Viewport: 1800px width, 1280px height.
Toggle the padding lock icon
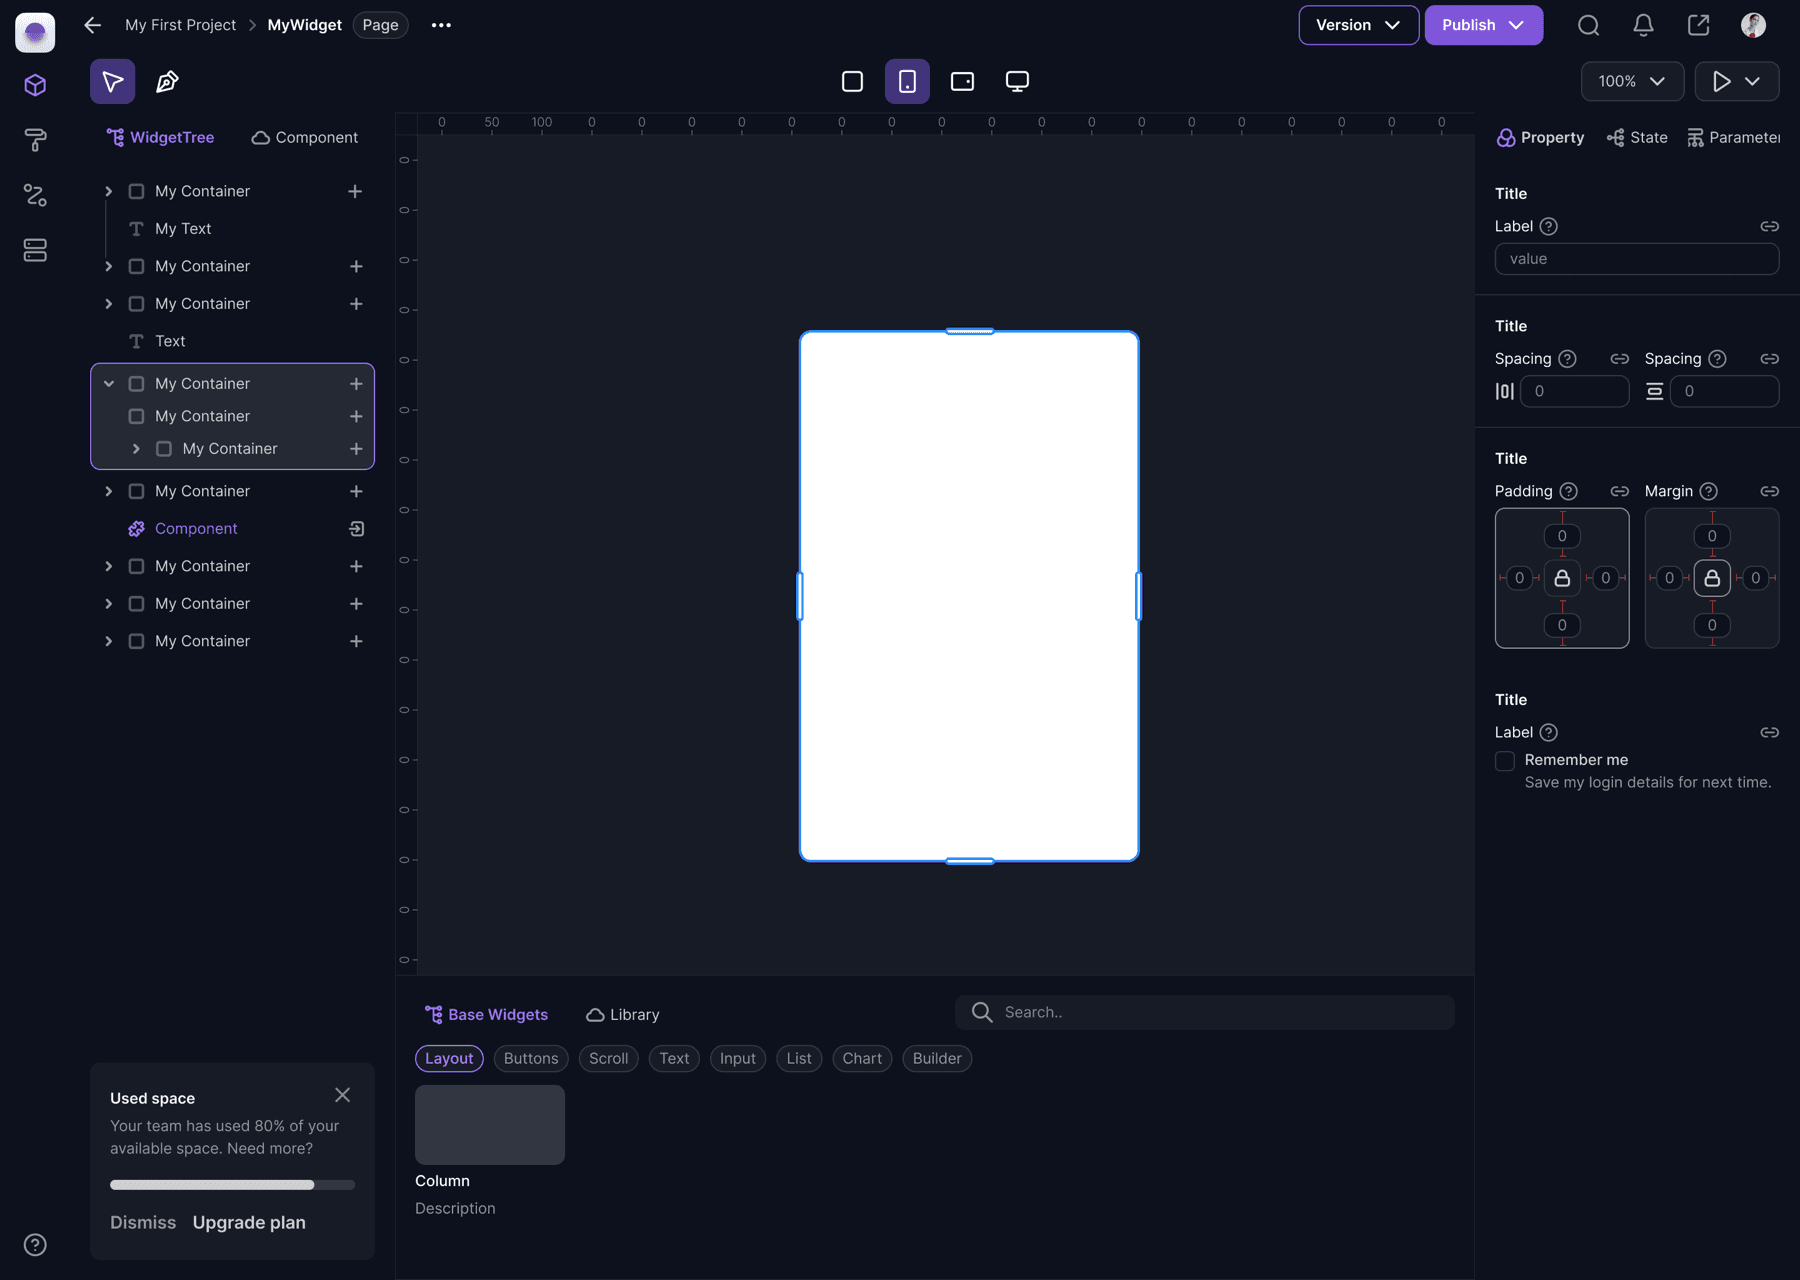[1562, 578]
